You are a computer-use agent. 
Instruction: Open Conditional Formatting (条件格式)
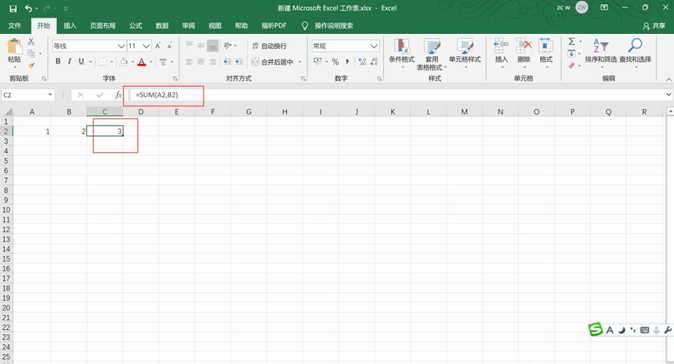pos(401,52)
